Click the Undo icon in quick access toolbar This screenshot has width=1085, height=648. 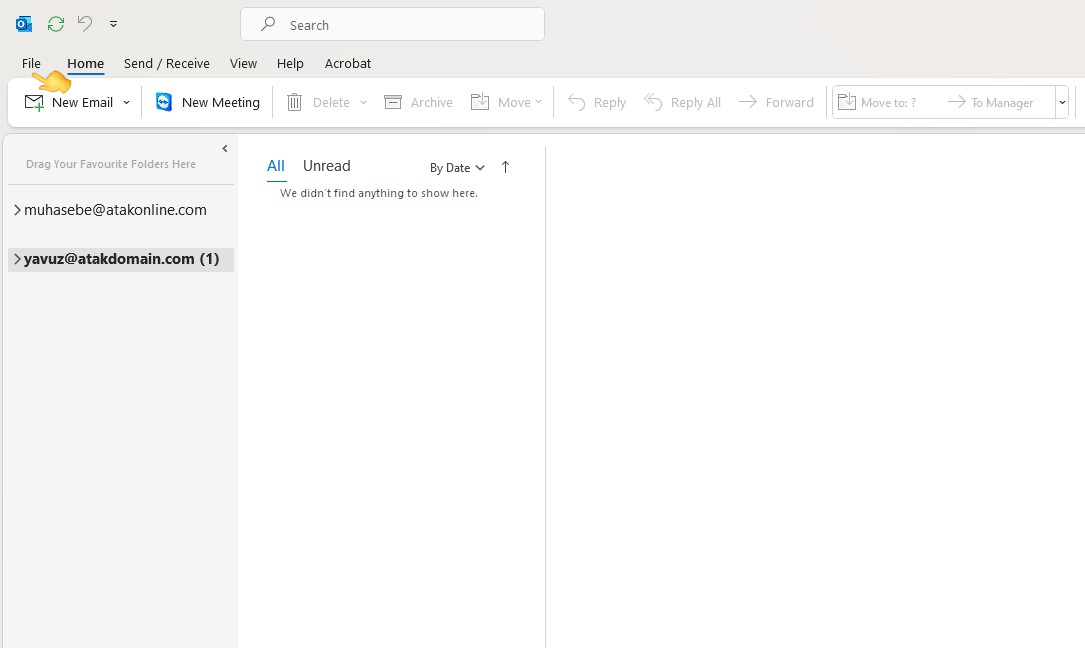pos(85,23)
